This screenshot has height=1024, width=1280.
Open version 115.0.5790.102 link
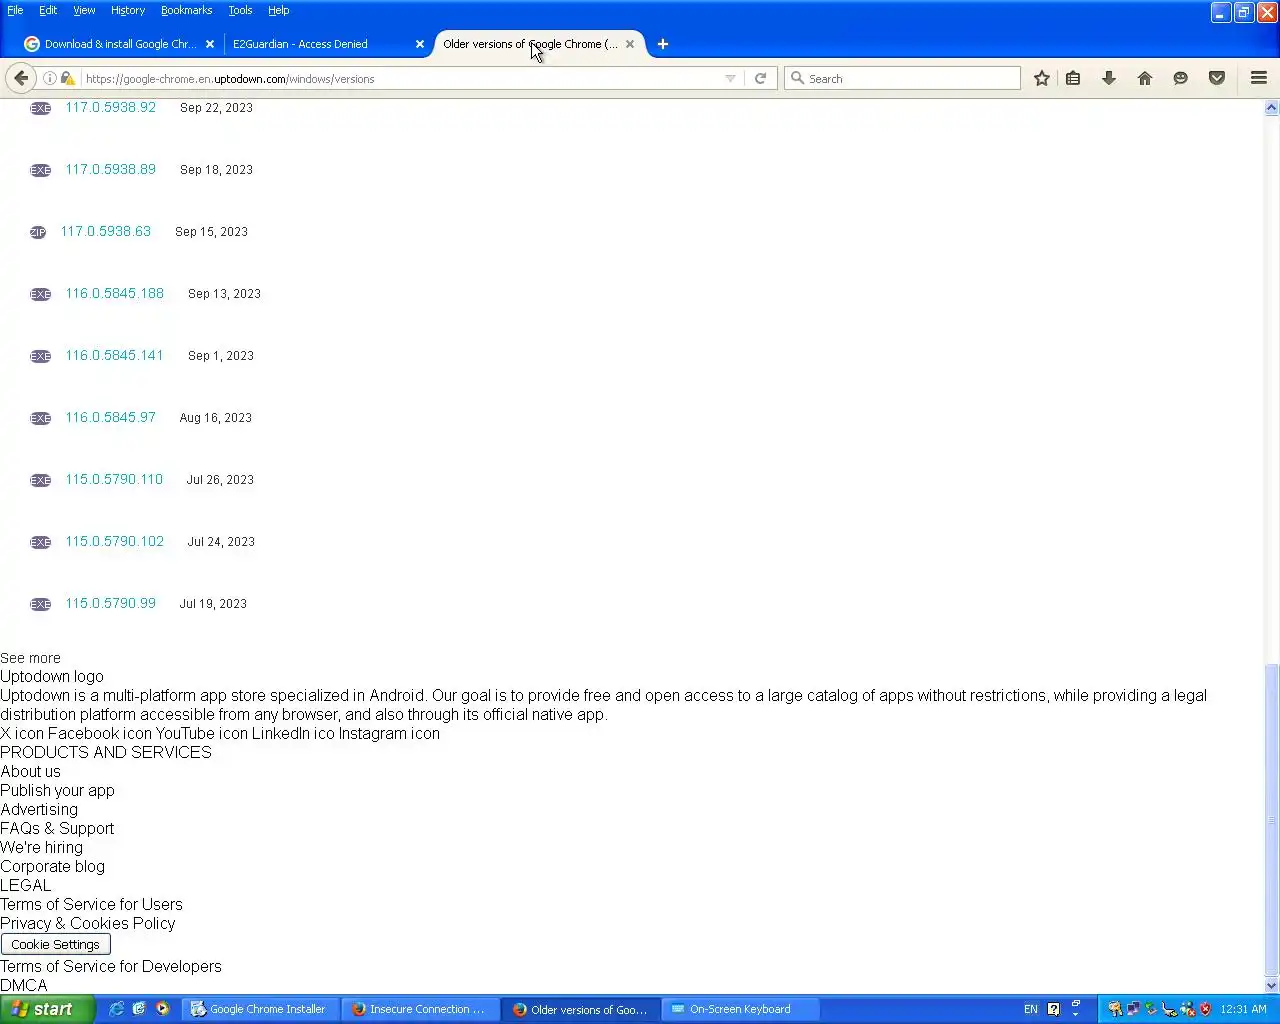115,541
